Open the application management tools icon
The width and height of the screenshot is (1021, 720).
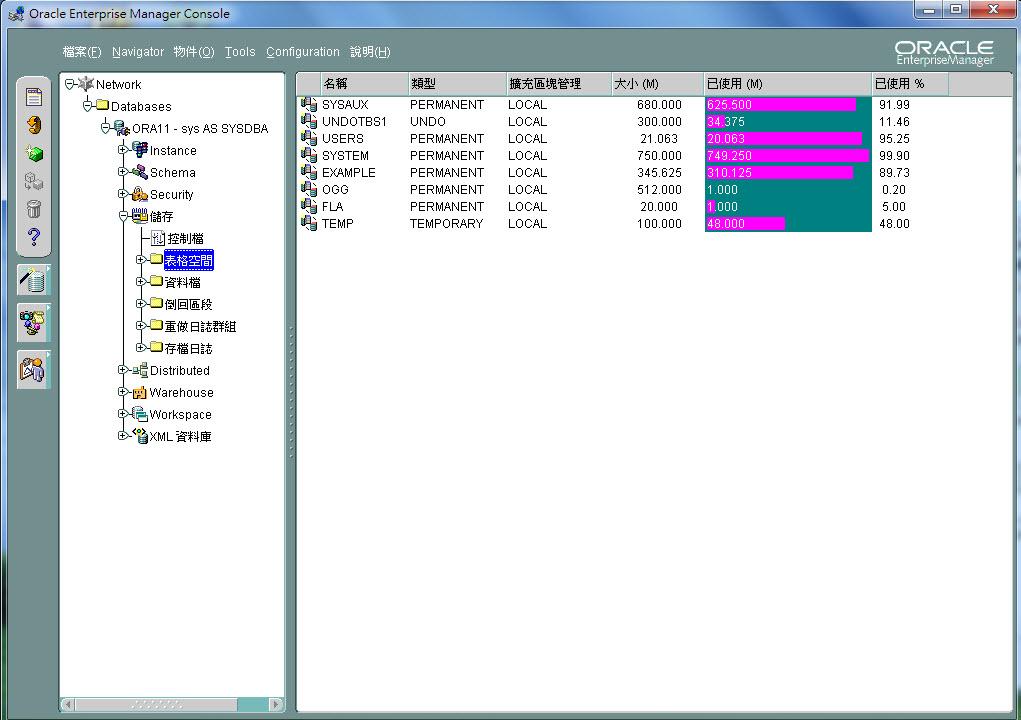pyautogui.click(x=33, y=324)
